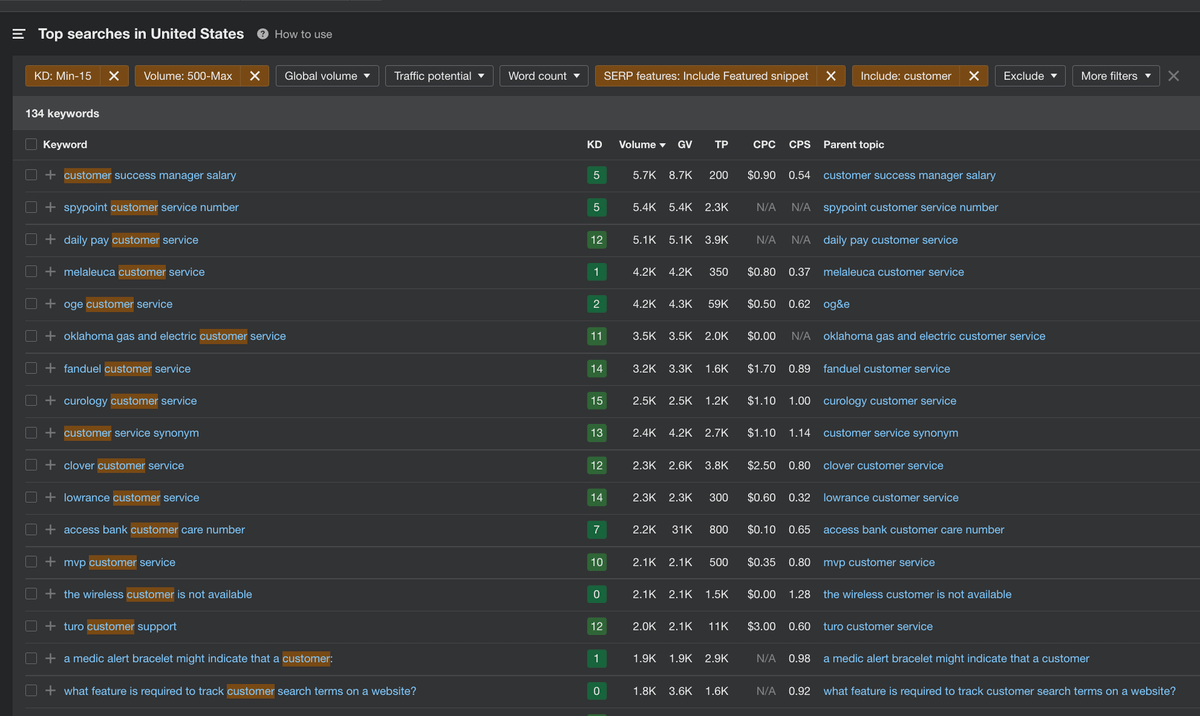
Task: Open the og&e parent topic link
Action: coord(836,304)
